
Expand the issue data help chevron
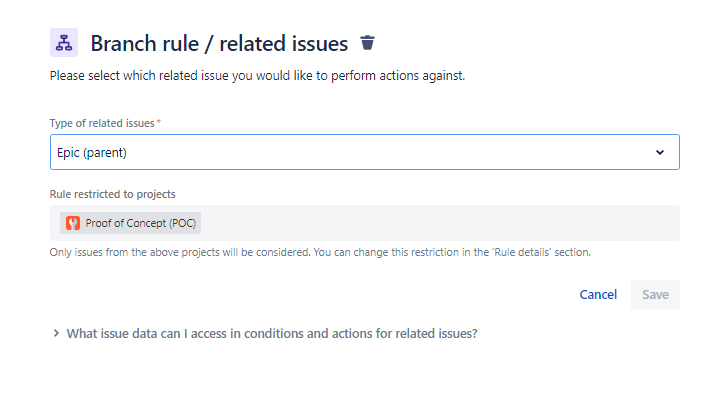pos(56,333)
